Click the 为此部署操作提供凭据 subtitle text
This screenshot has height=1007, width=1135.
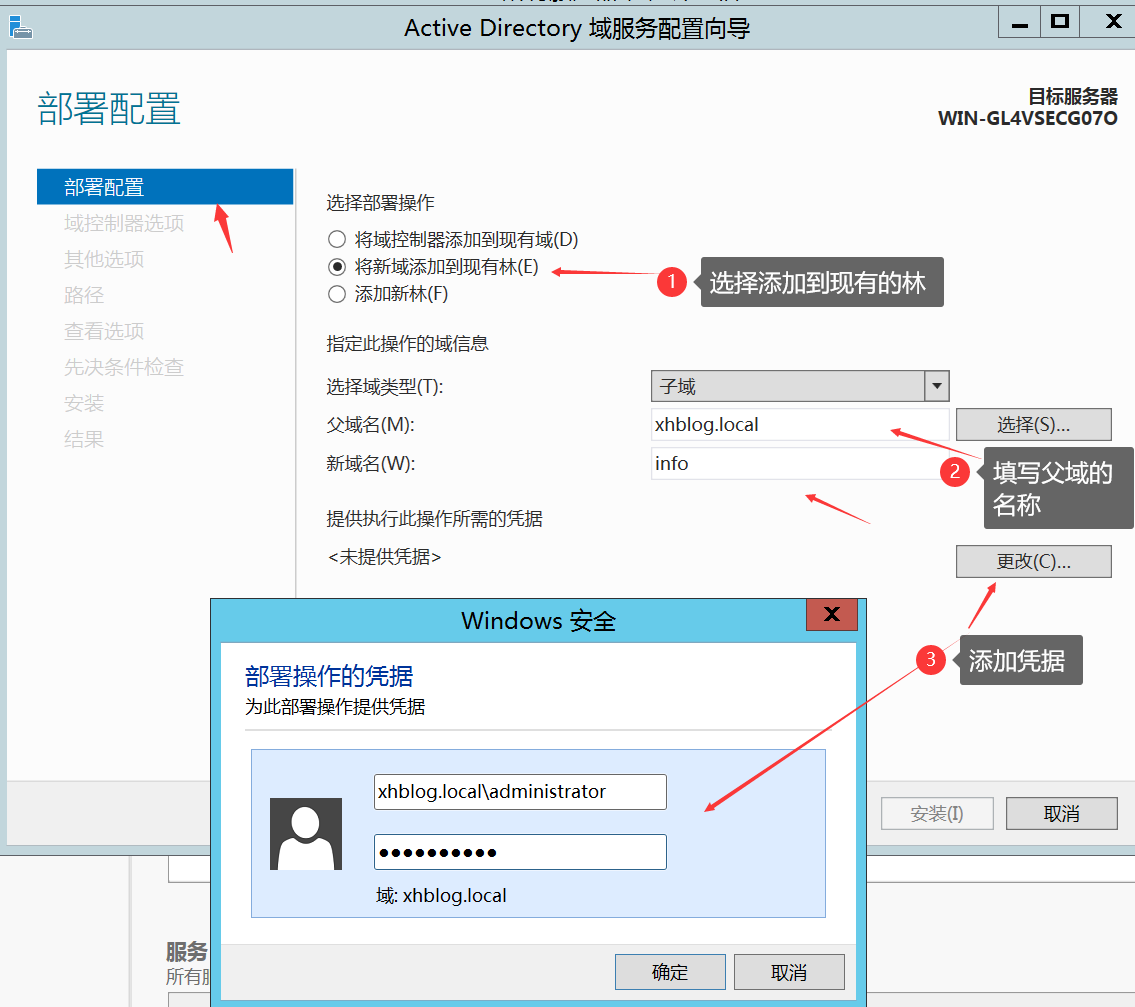(x=334, y=707)
